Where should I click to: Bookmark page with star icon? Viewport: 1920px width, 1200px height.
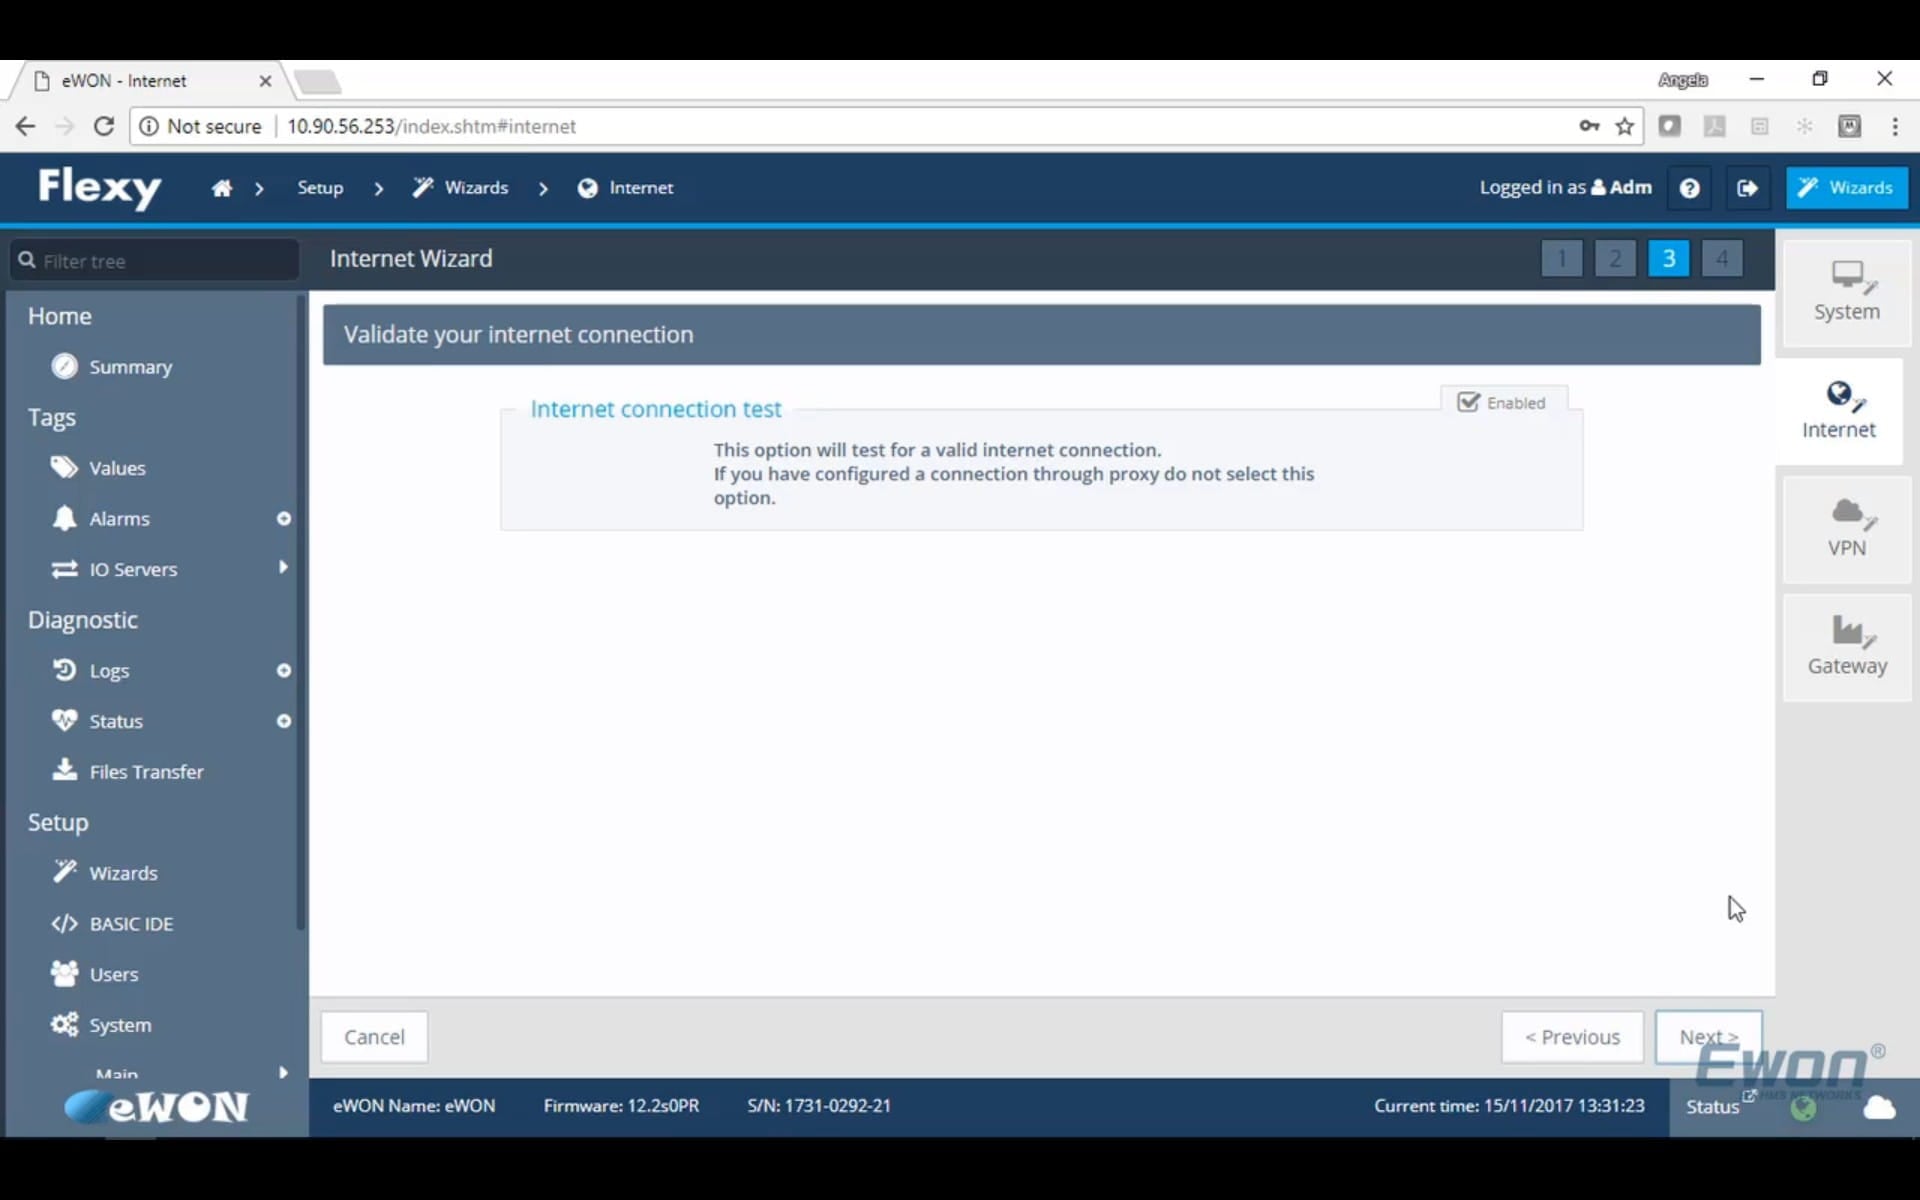pos(1625,126)
